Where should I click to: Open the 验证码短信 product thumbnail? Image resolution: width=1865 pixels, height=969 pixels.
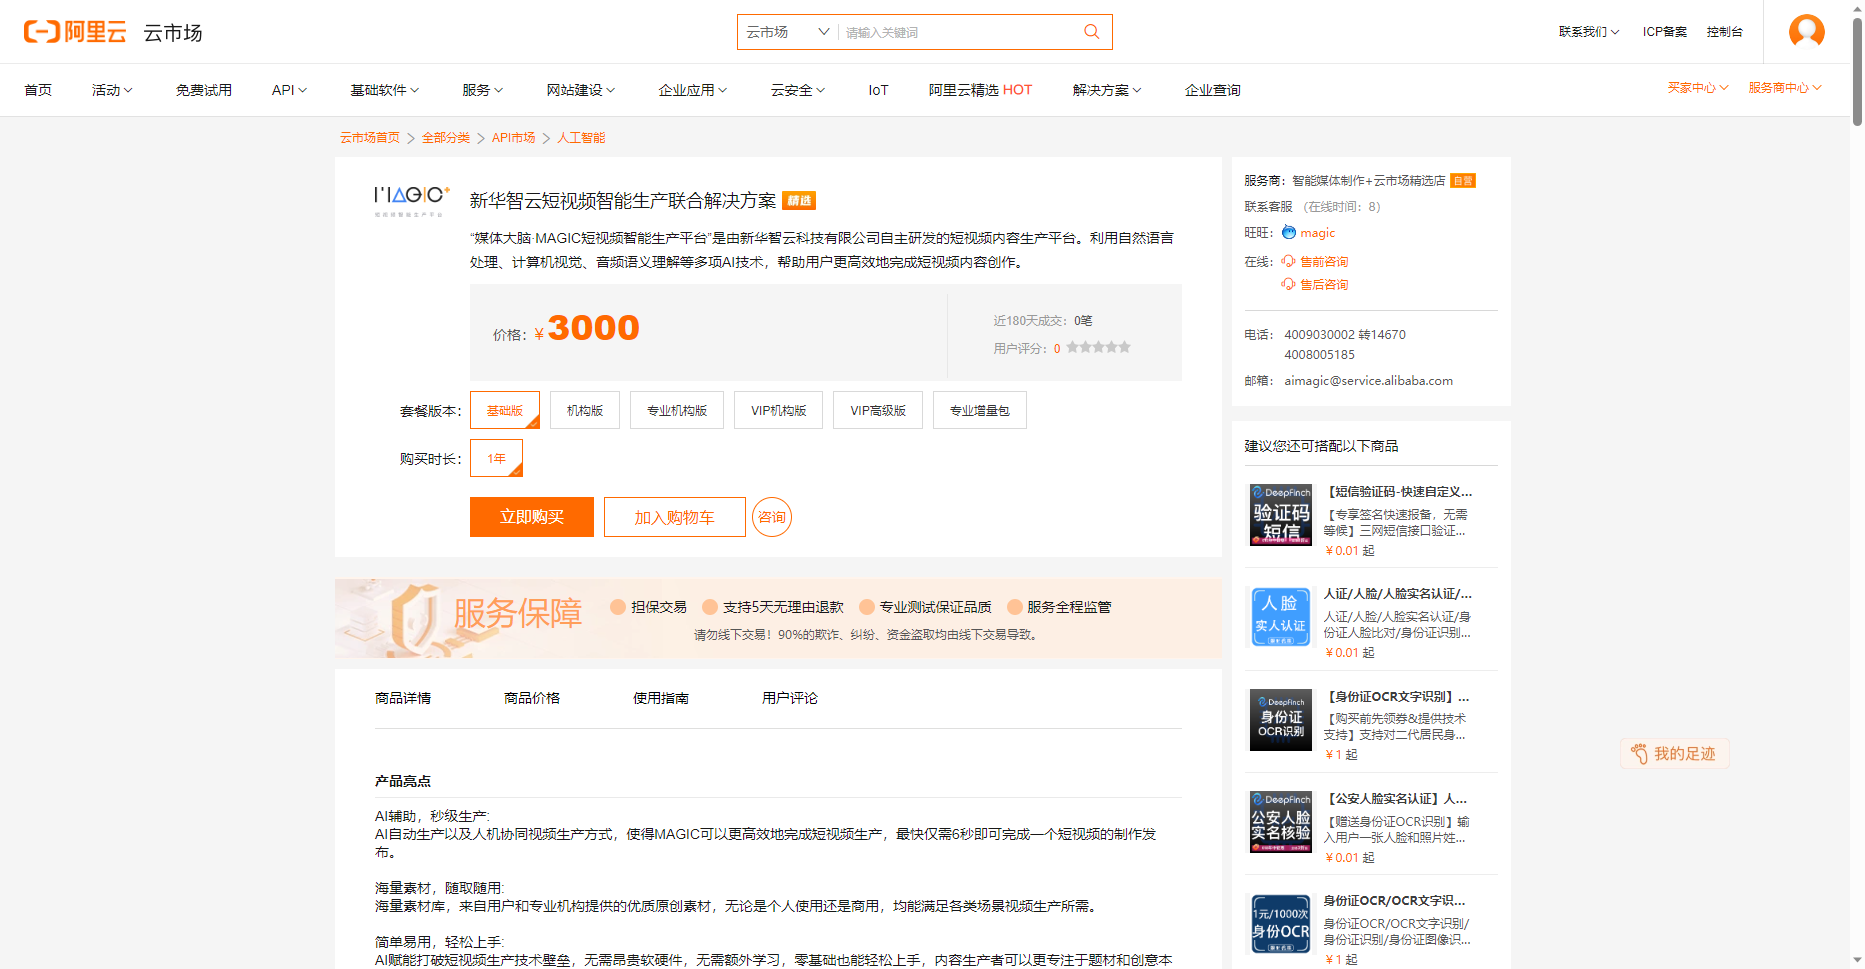[x=1281, y=515]
